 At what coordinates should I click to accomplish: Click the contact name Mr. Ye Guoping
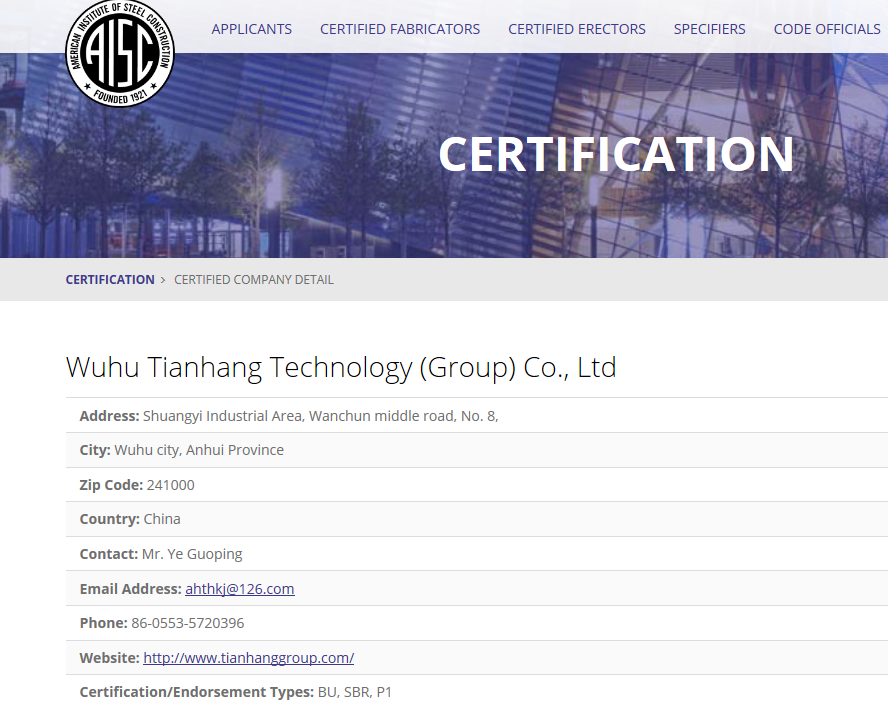[x=192, y=554]
